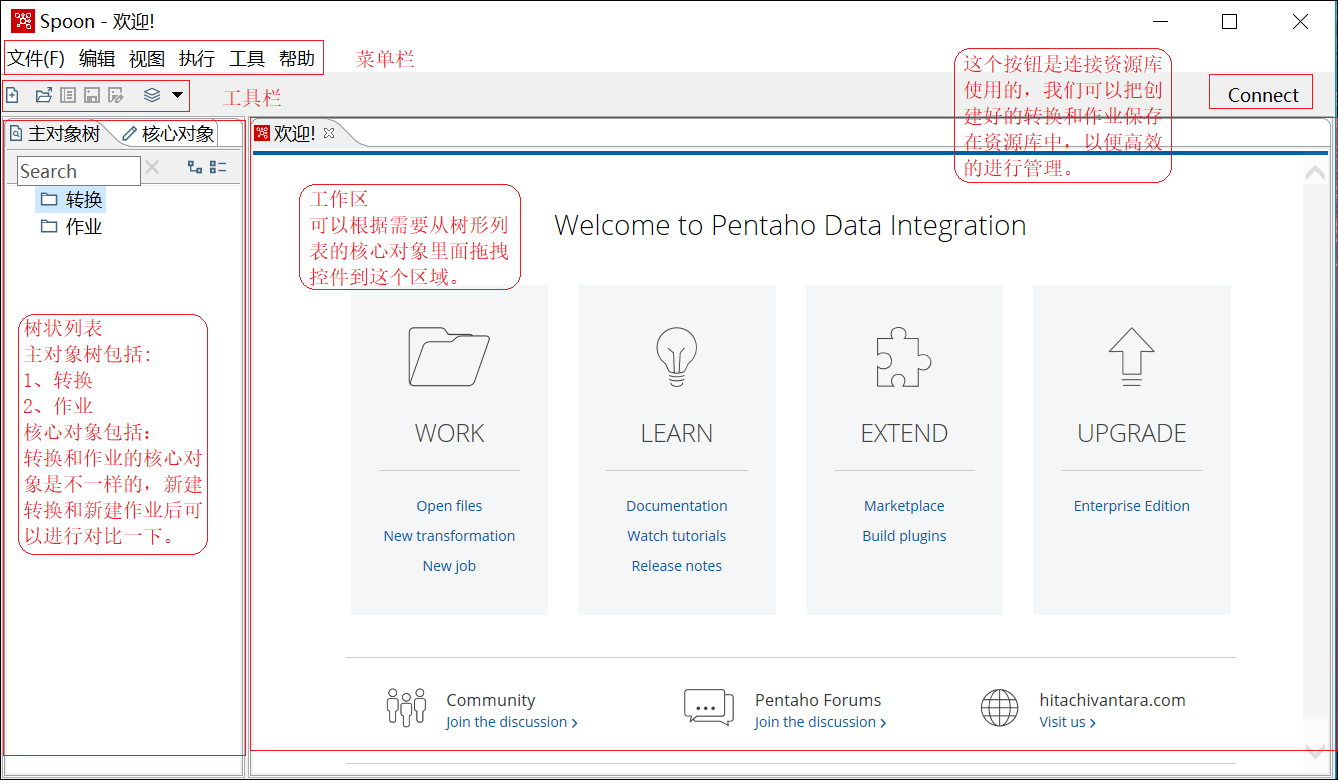Open the Documentation link
The image size is (1338, 780).
click(677, 506)
